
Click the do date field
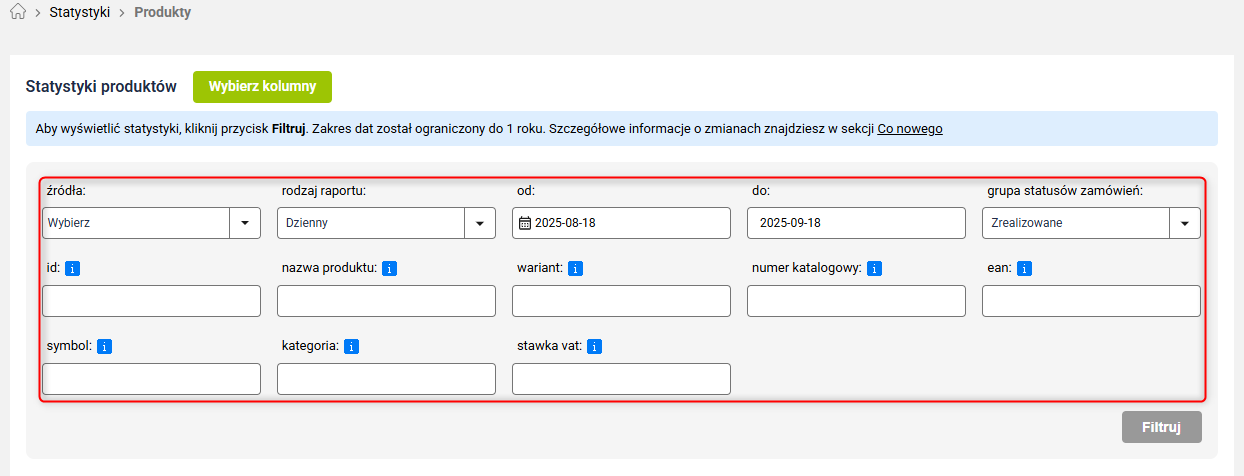pos(856,223)
